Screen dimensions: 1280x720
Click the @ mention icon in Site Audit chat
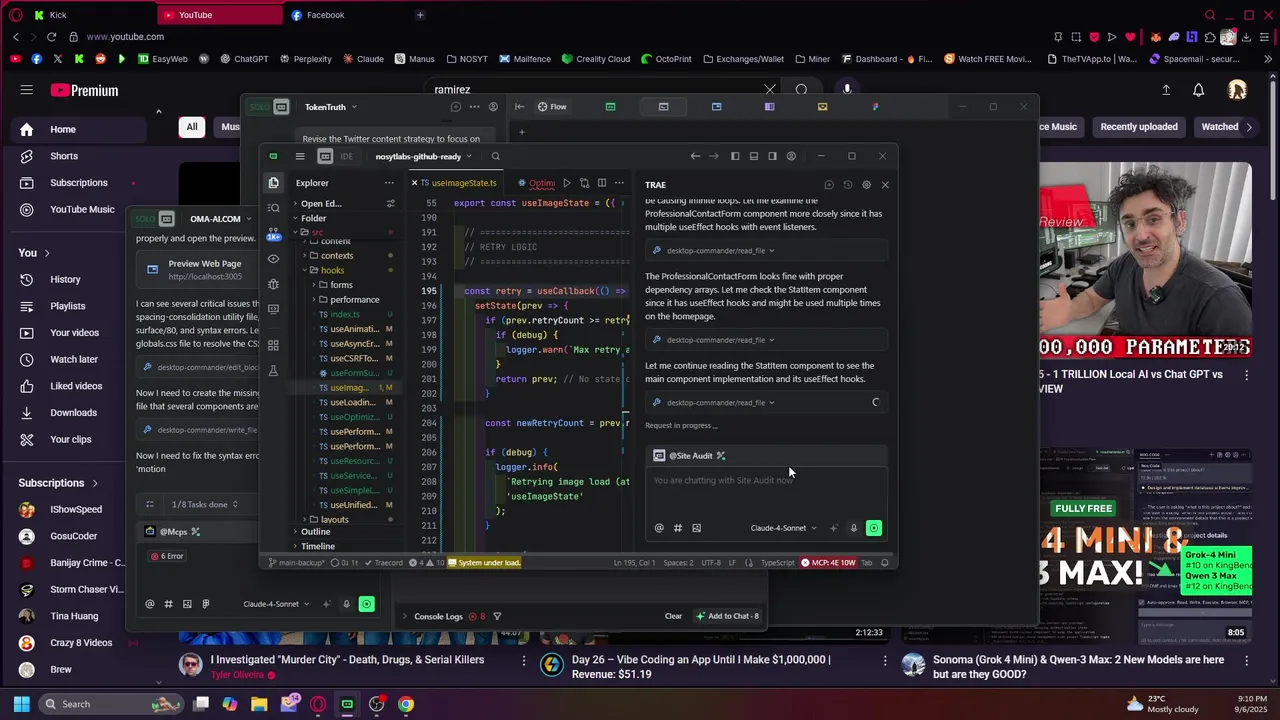pos(658,528)
